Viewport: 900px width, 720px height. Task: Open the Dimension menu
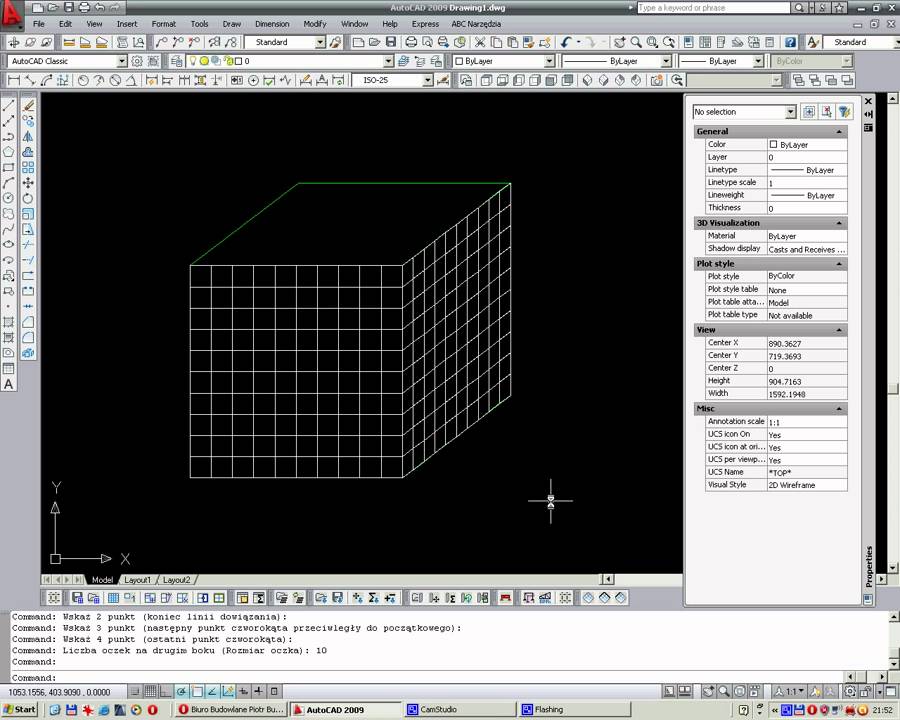tap(272, 24)
